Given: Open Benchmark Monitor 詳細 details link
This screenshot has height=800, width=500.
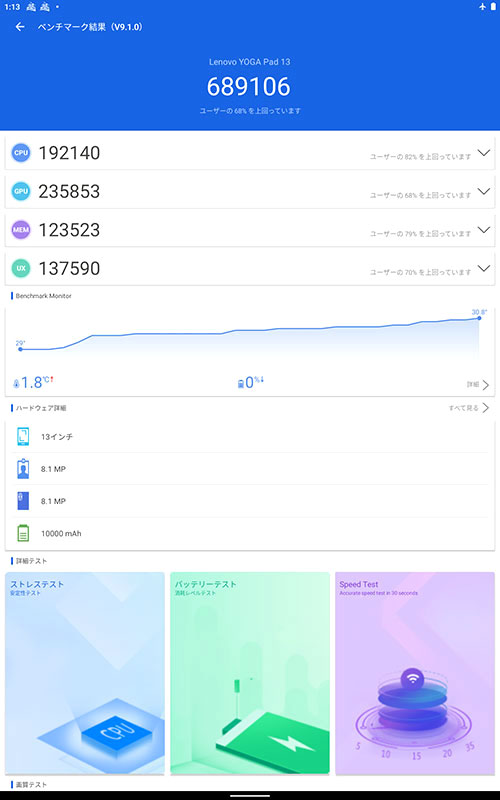Looking at the screenshot, I should click(x=478, y=385).
